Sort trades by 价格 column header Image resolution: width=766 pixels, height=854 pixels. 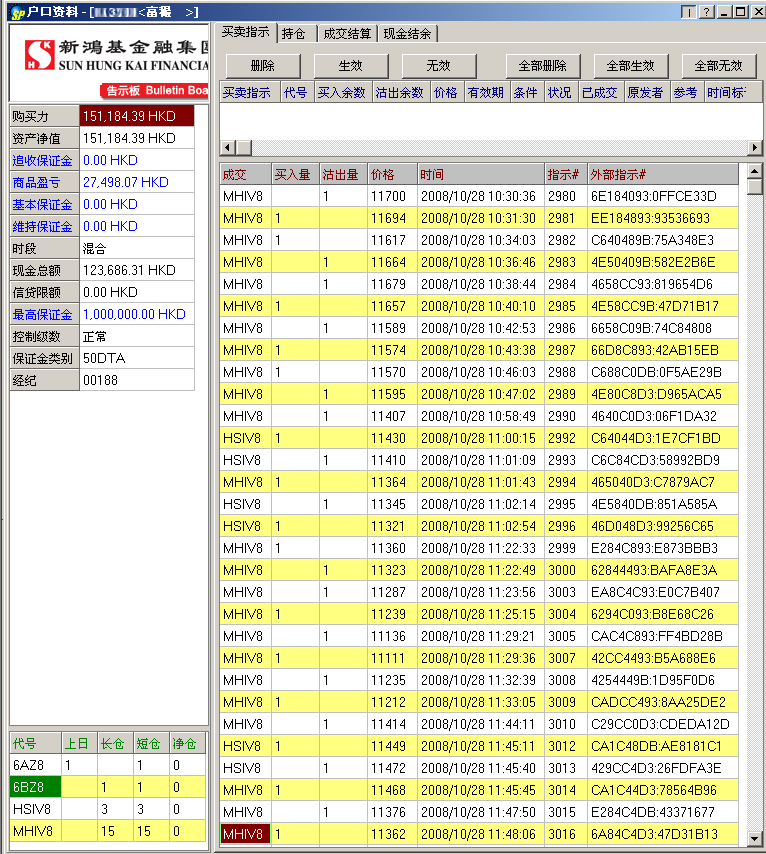pos(382,174)
